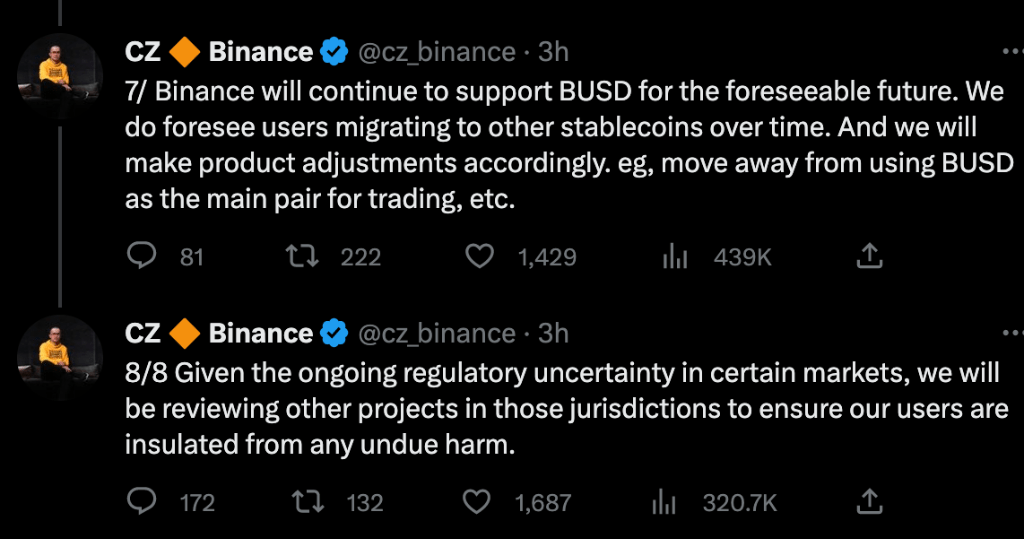Open @cz_binance handle on the 8/8 tweet
1024x539 pixels.
pos(436,332)
